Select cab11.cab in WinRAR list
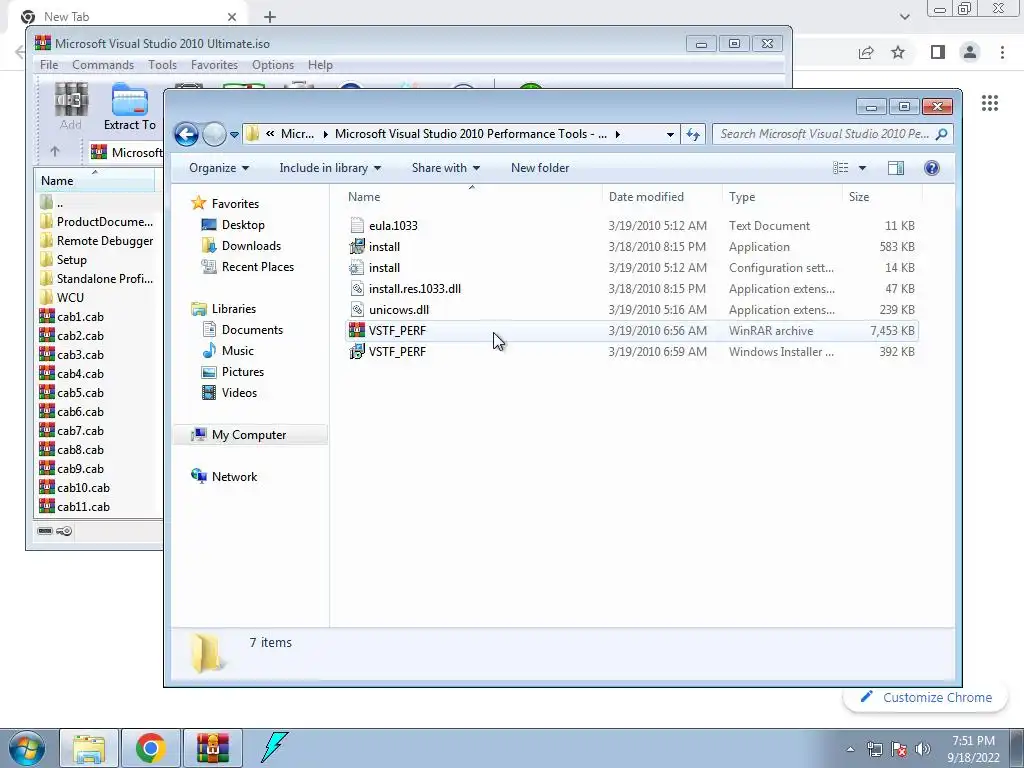Screen dimensions: 1024x768 (74, 506)
